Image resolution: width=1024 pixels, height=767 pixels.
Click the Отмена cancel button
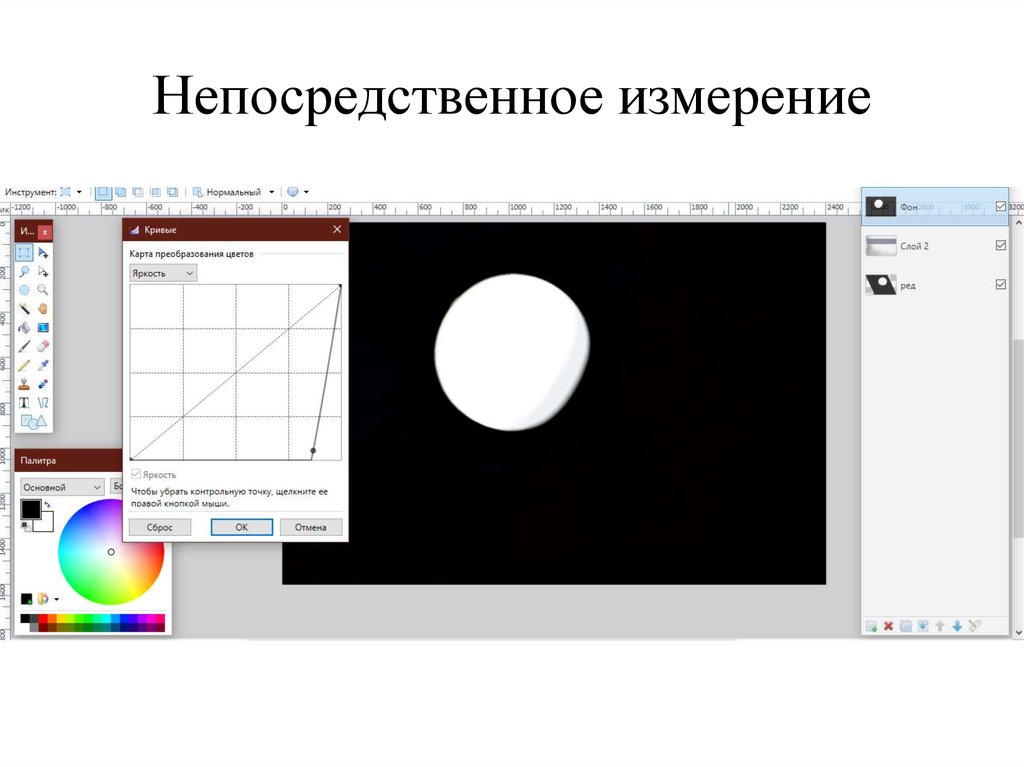click(311, 527)
